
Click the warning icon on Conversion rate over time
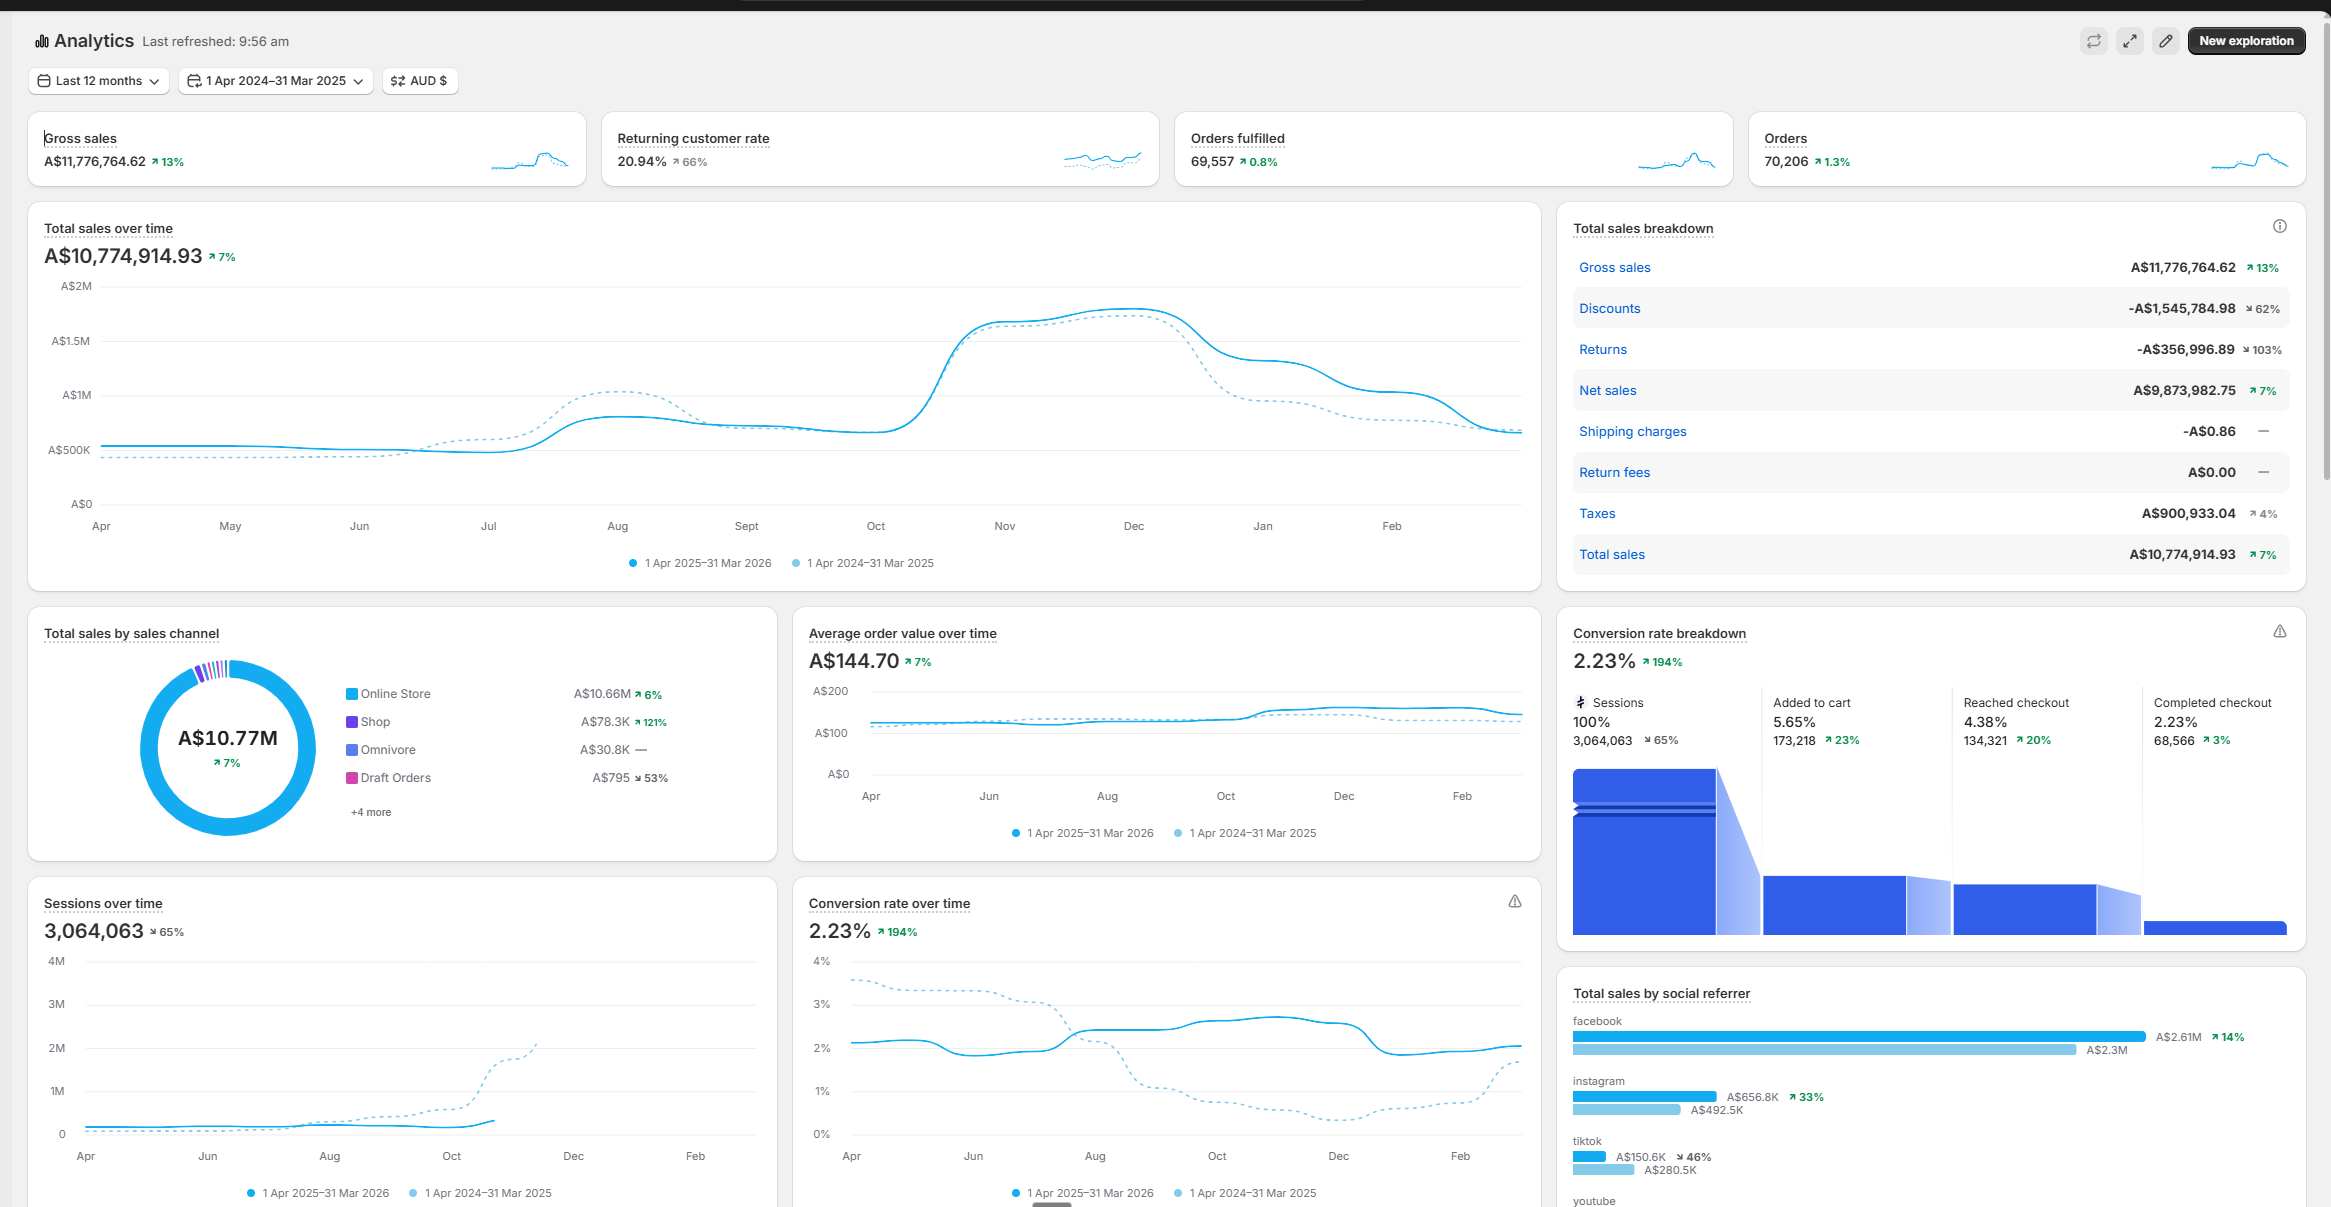tap(1515, 901)
